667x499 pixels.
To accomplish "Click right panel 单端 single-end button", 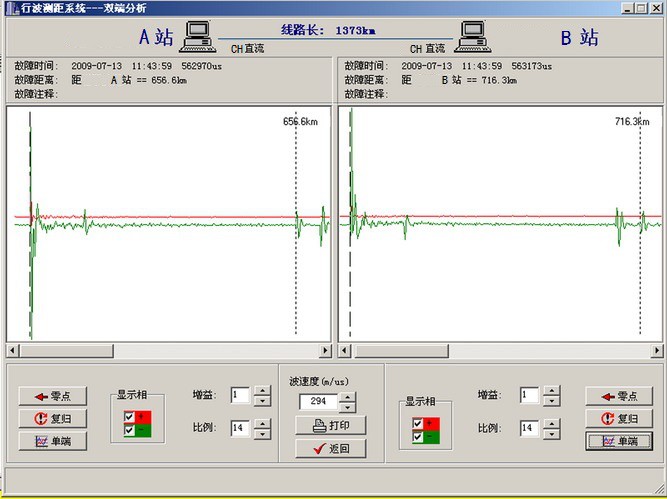I will 619,441.
